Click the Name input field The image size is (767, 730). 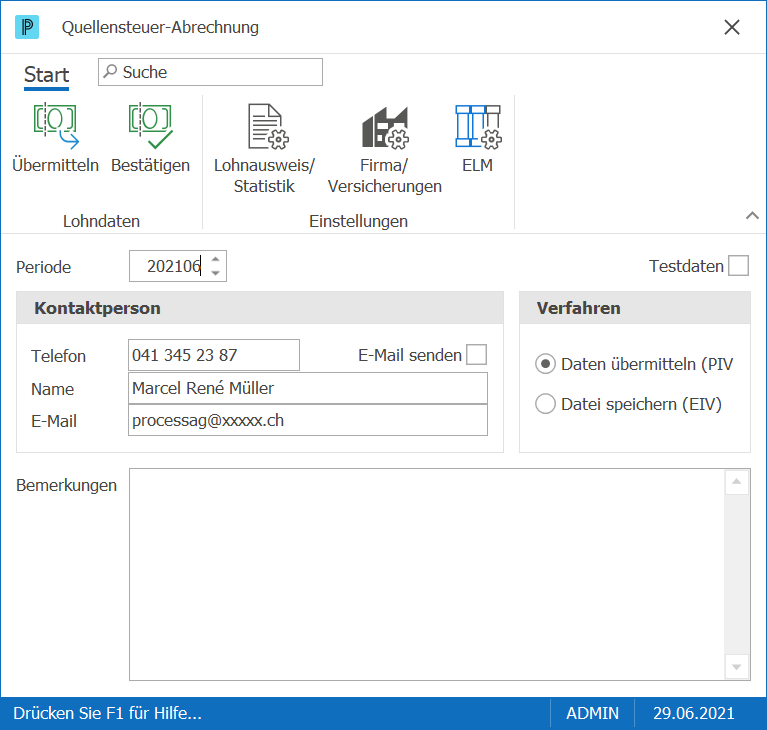(x=308, y=388)
